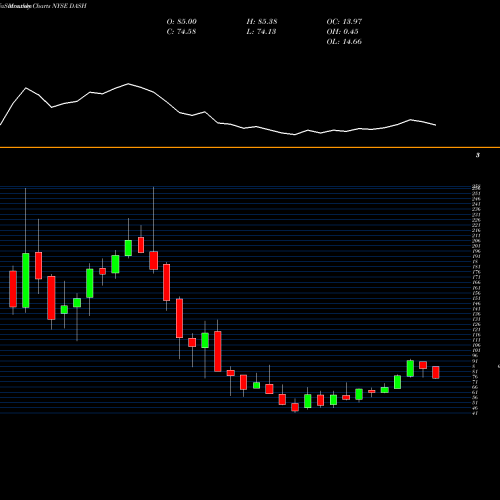Click the '91' price axis label
500x500 pixels.
(475, 361)
